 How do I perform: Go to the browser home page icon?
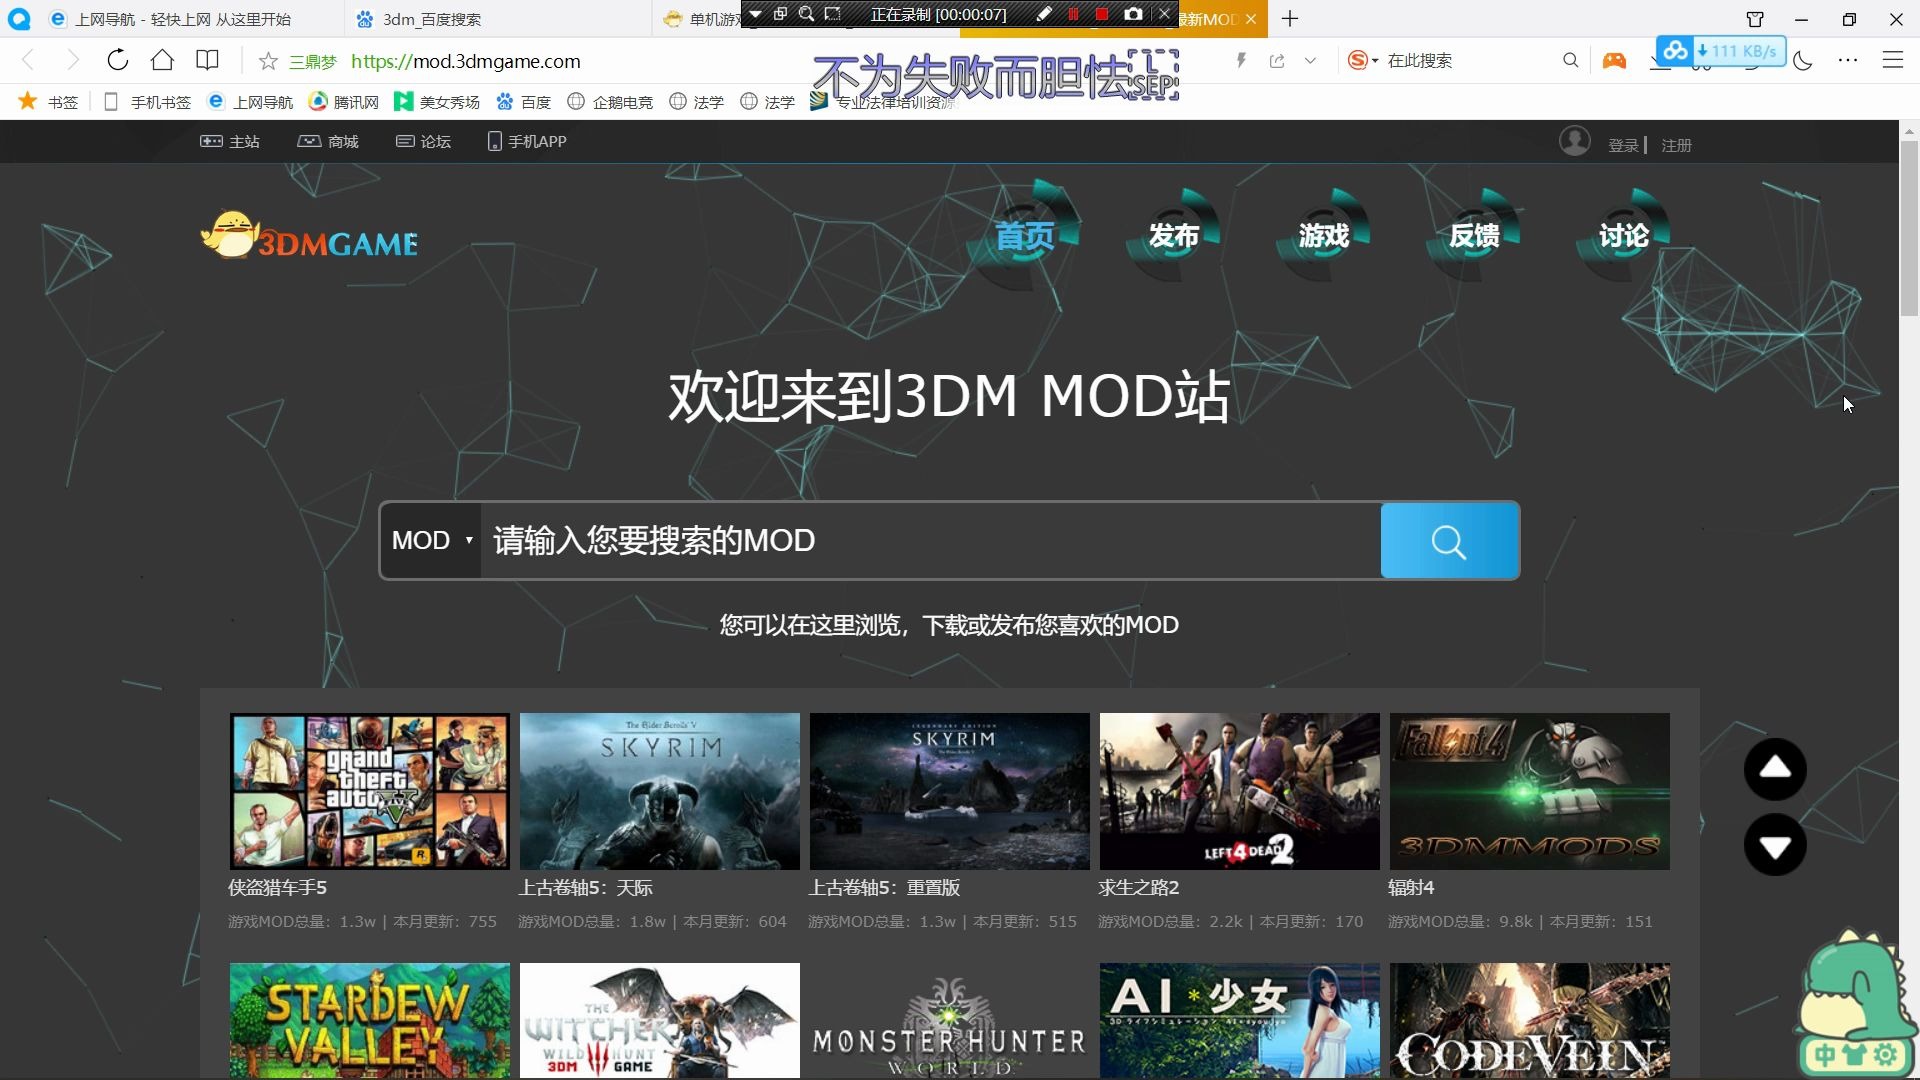(x=162, y=60)
